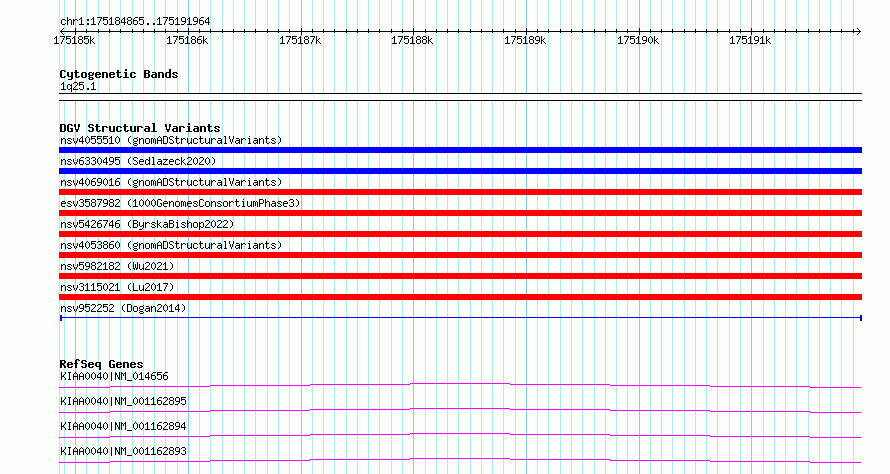Click the 175190k ruler tick label

point(638,40)
